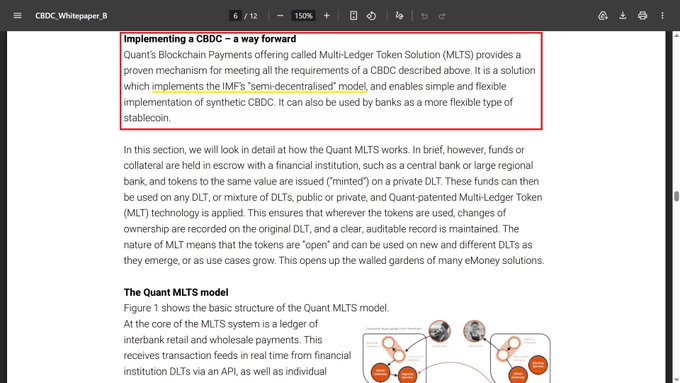The image size is (680, 383).
Task: Click total page count '12' in toolbar
Action: (x=253, y=16)
